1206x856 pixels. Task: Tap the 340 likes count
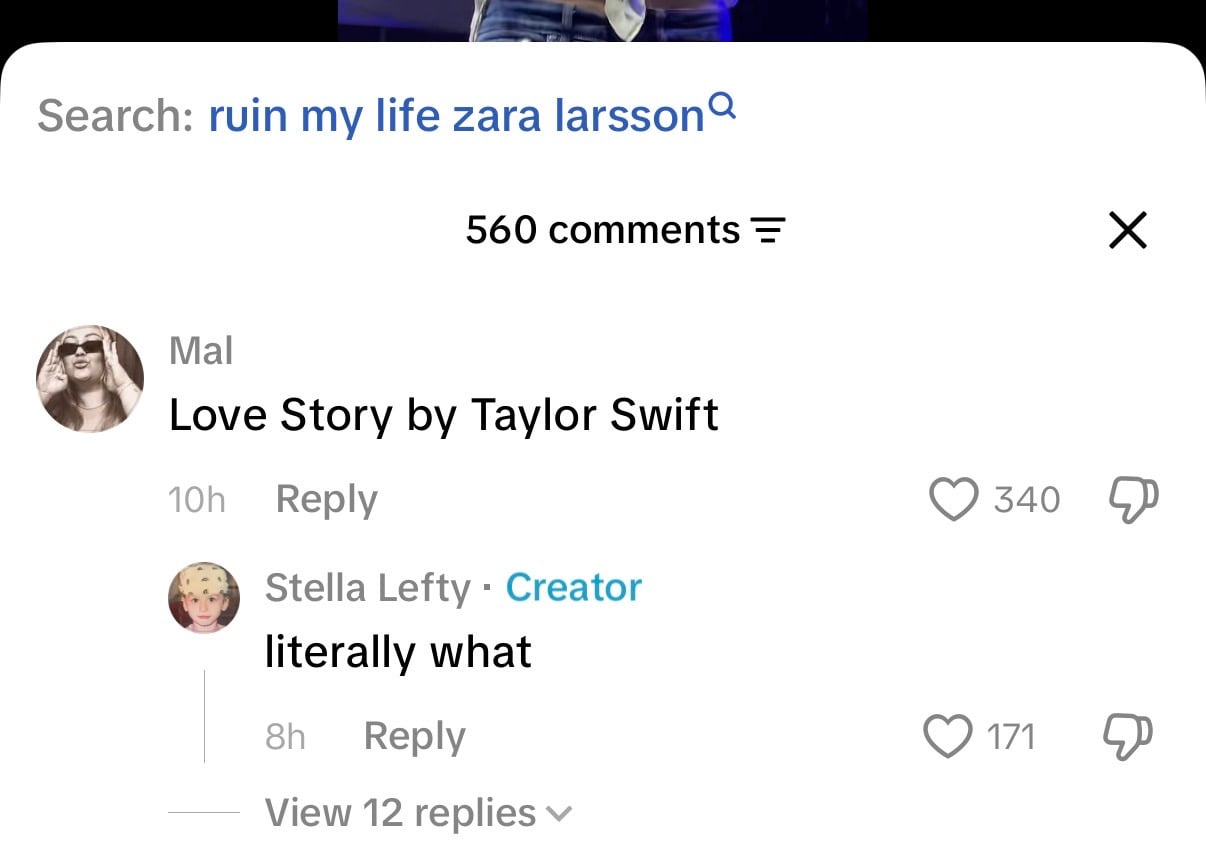pyautogui.click(x=1027, y=499)
